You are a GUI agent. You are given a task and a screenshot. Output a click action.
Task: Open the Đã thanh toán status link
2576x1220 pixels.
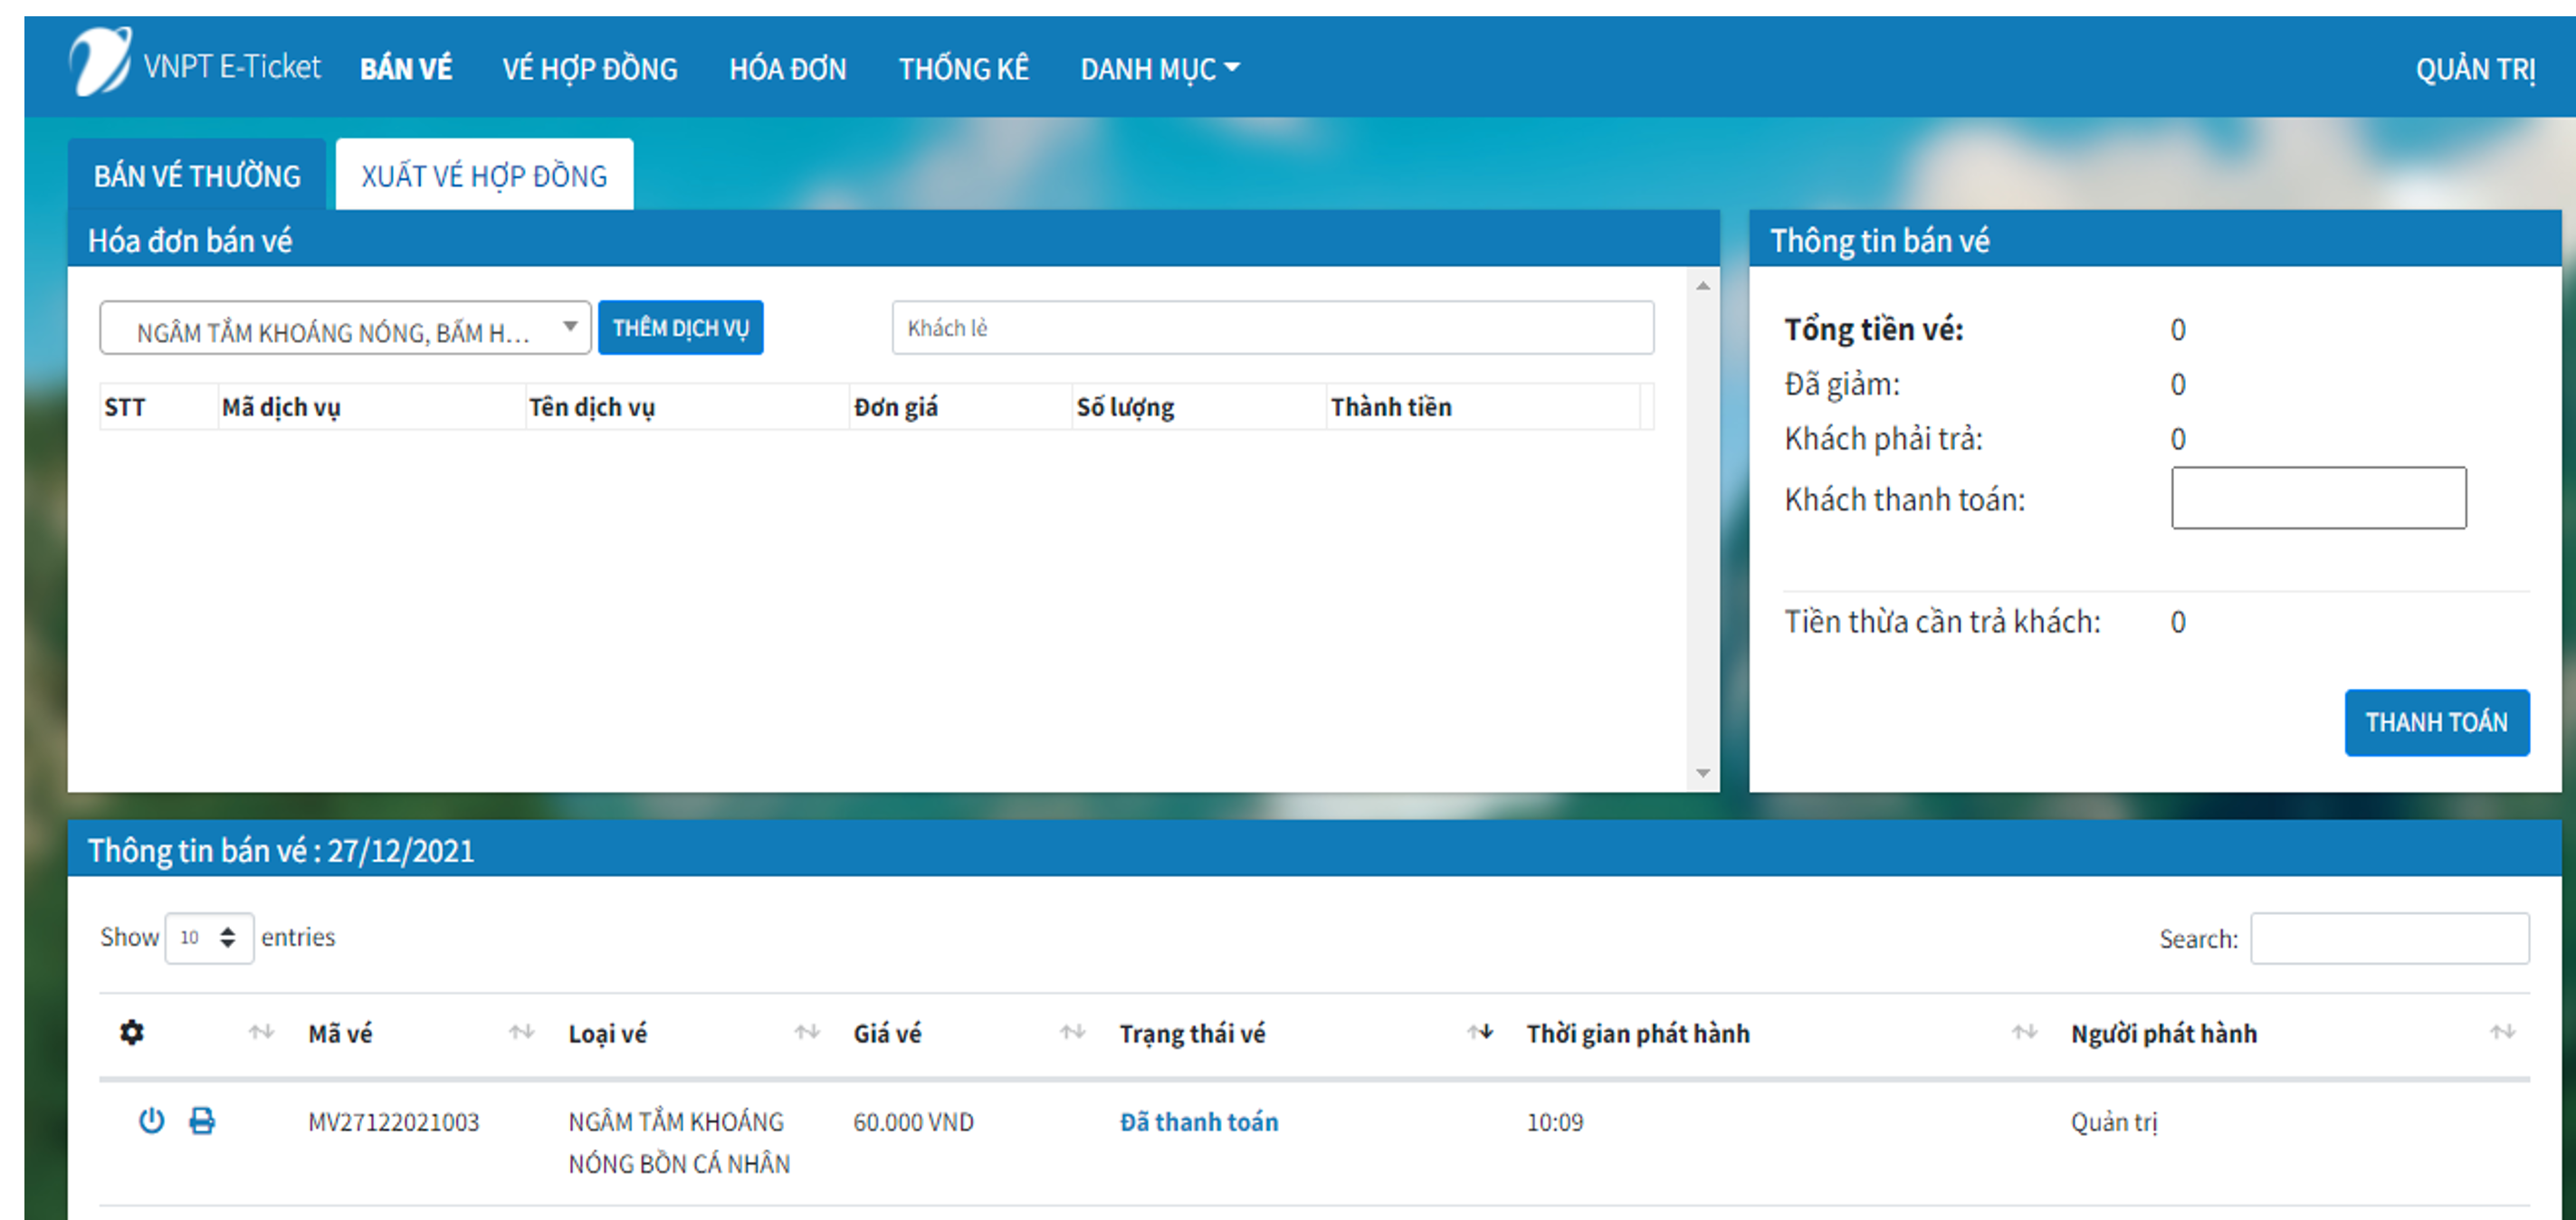point(1199,1121)
